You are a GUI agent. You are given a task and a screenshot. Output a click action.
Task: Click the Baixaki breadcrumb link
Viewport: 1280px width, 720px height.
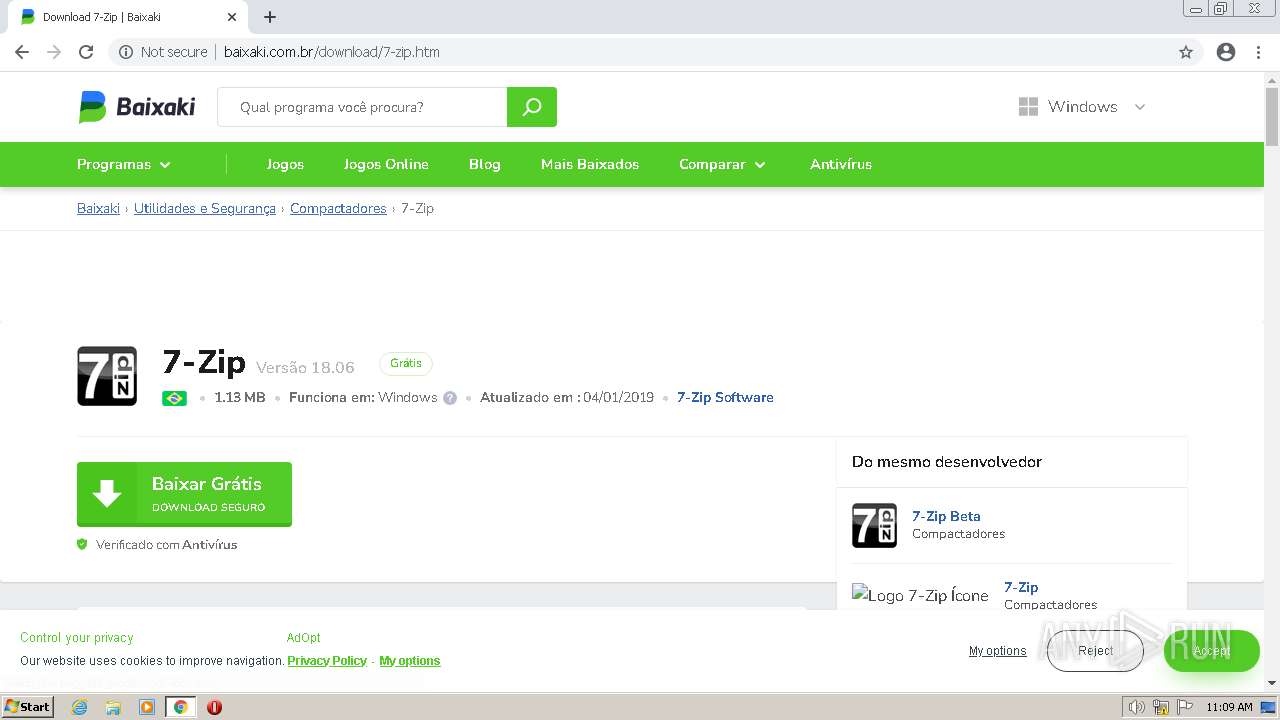[x=98, y=208]
